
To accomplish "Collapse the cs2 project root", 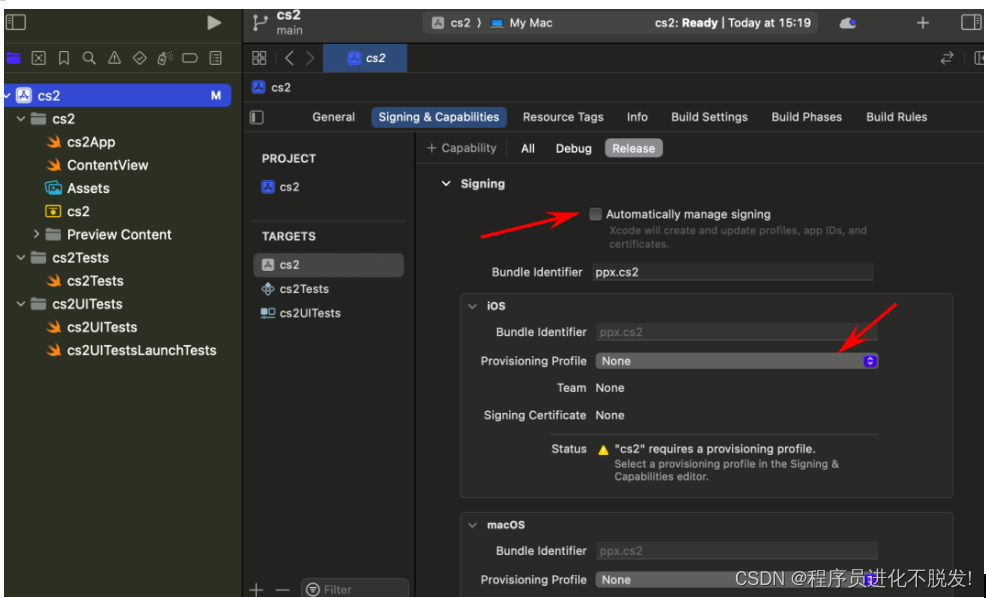I will [x=8, y=96].
